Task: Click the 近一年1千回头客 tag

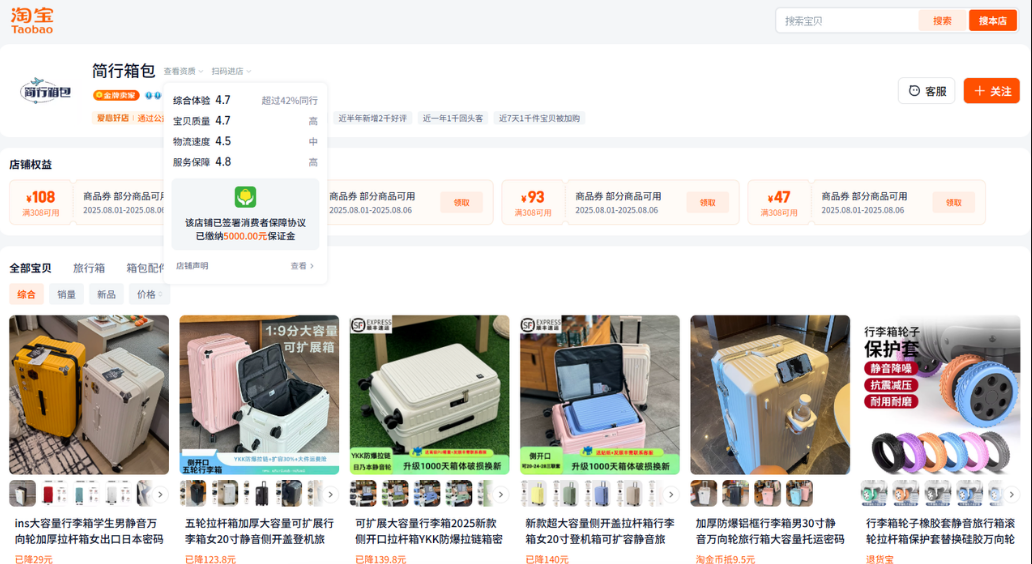Action: [452, 118]
